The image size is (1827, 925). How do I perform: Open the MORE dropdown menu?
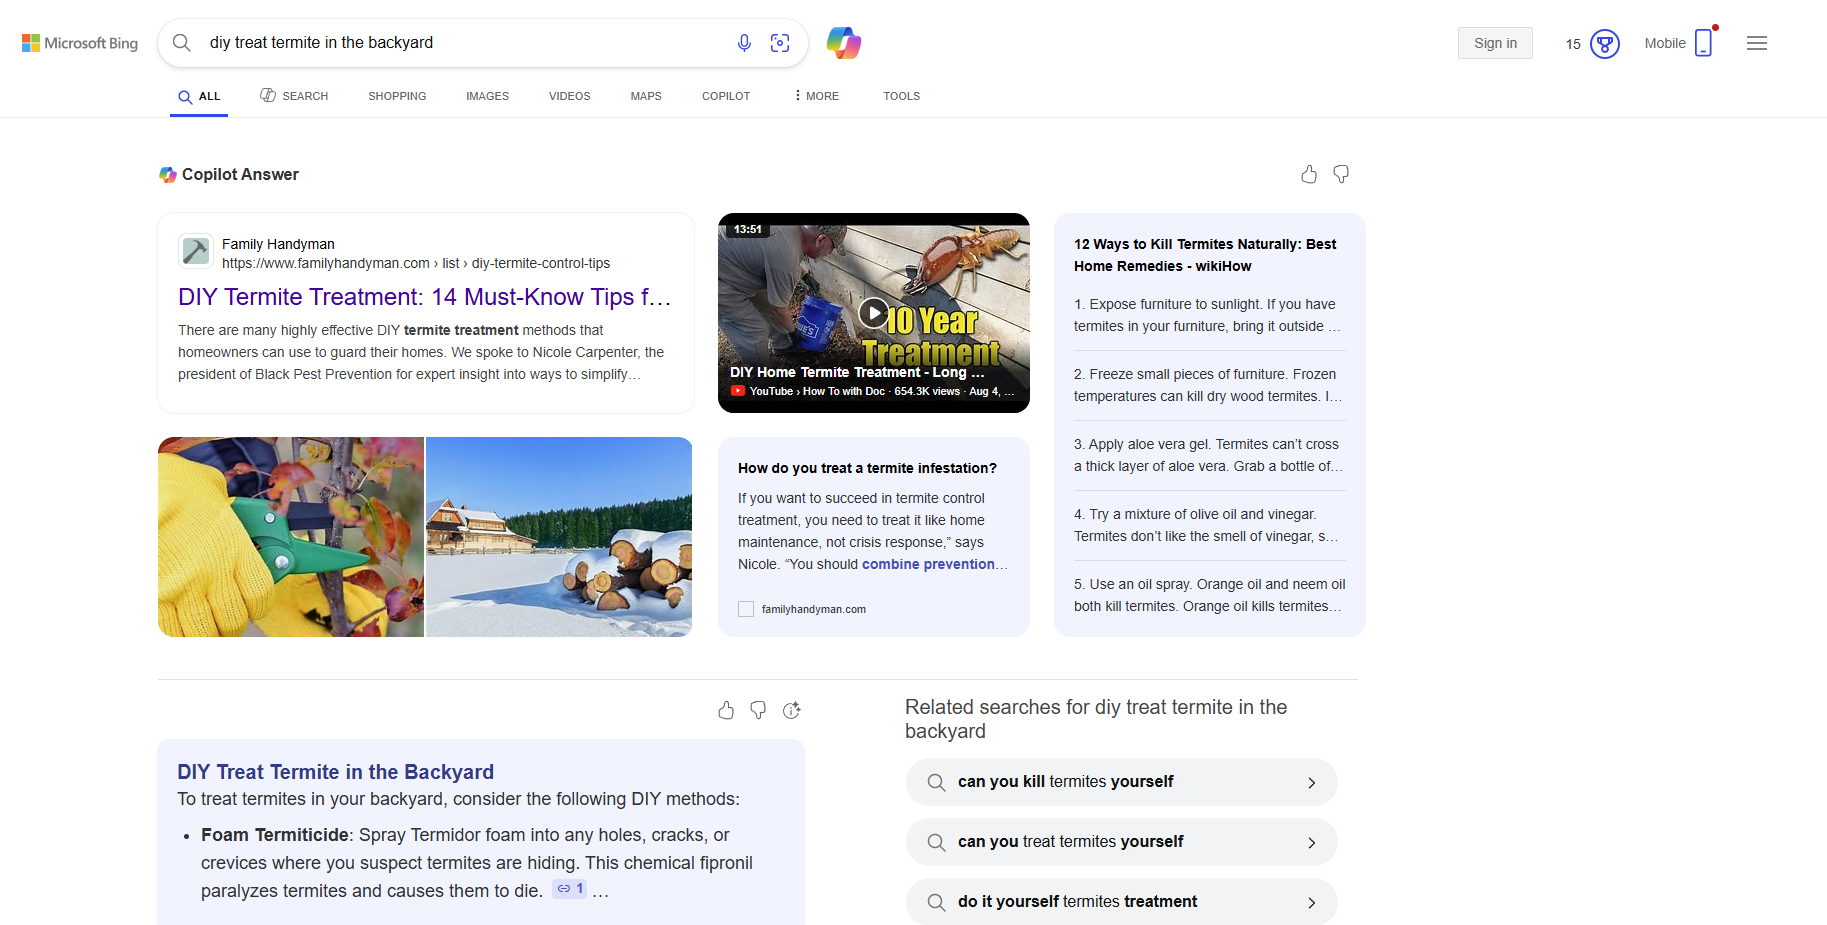[817, 96]
